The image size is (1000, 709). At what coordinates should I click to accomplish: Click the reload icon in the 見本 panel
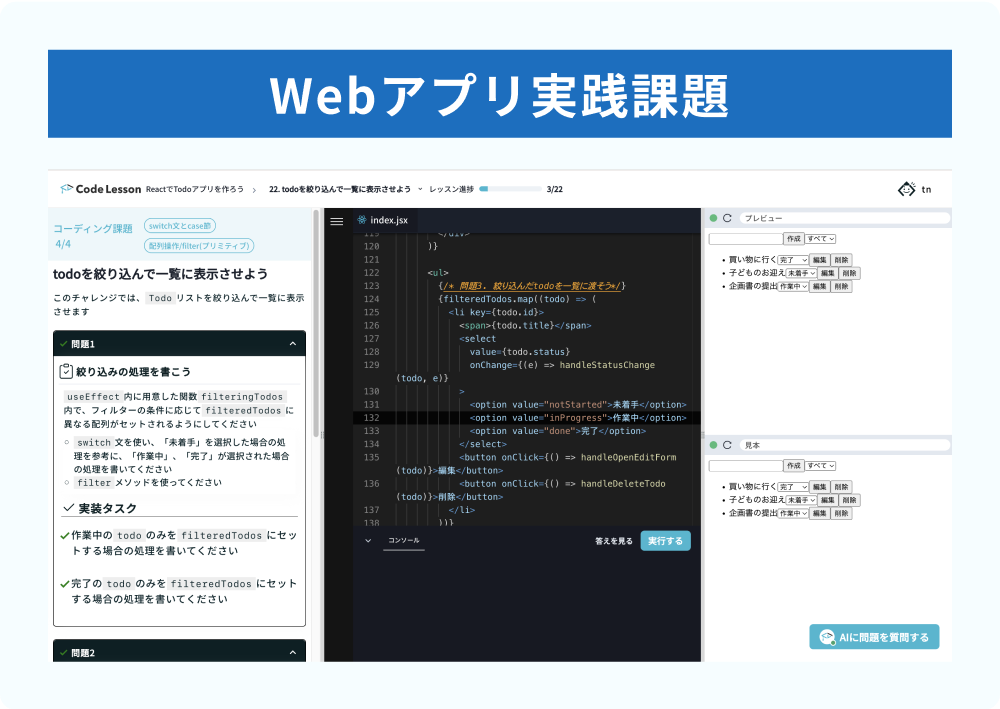727,445
